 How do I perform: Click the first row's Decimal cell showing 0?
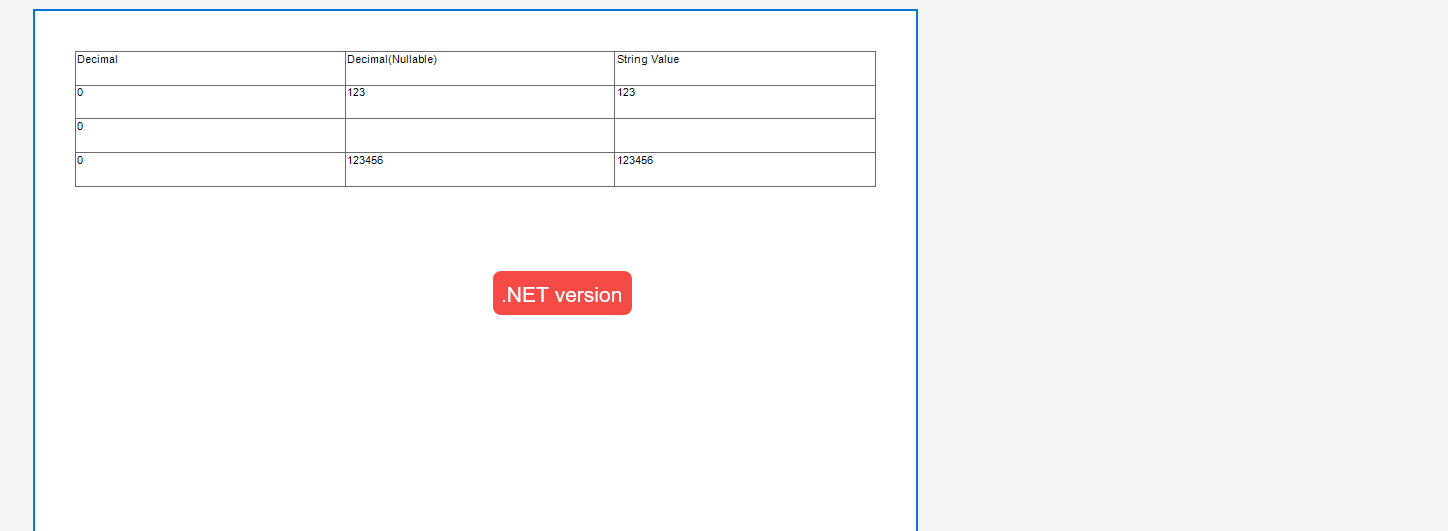pos(210,102)
